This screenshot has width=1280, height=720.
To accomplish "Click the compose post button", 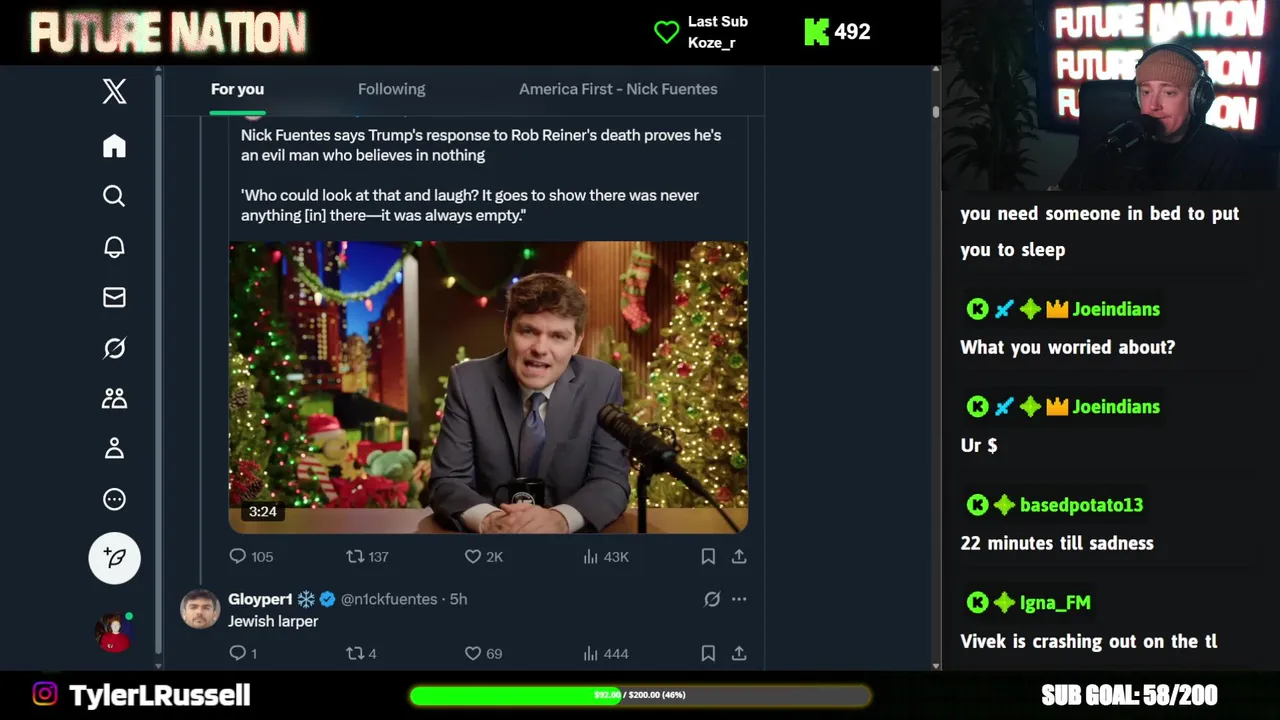I will (114, 558).
